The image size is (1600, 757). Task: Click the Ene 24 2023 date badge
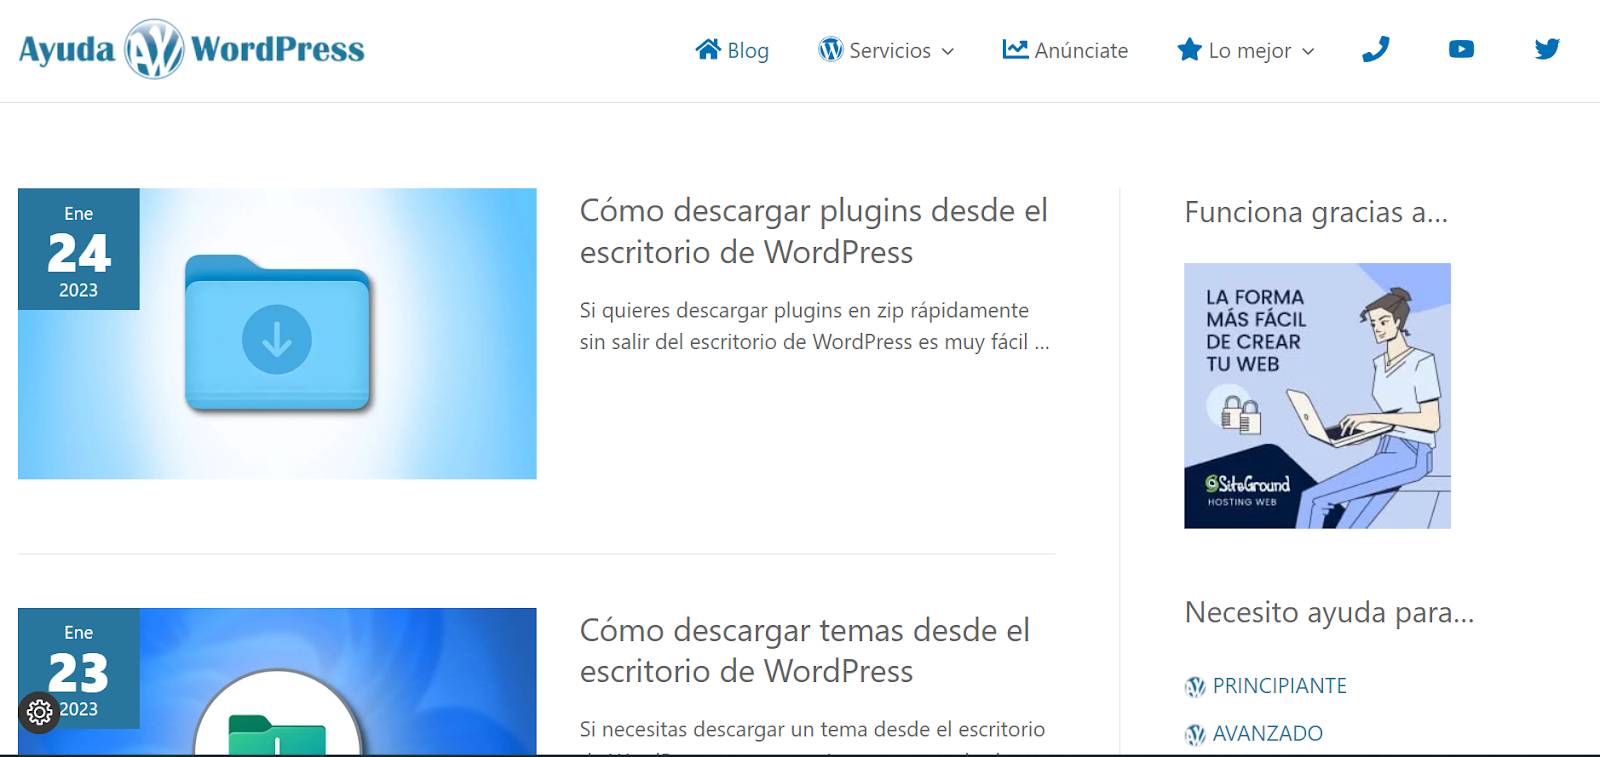coord(78,249)
